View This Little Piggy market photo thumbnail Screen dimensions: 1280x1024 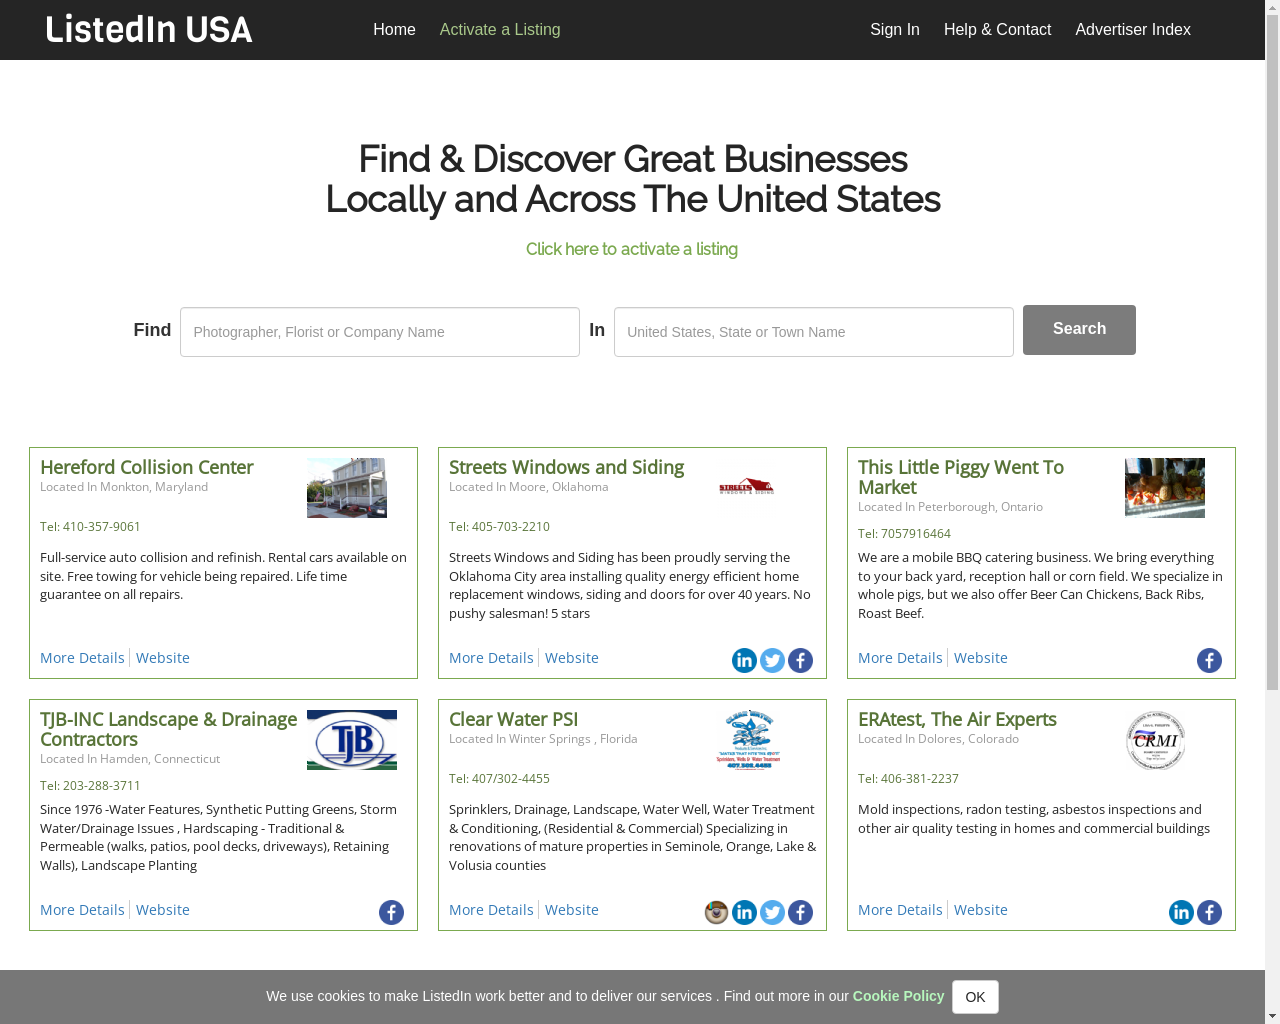coord(1165,488)
